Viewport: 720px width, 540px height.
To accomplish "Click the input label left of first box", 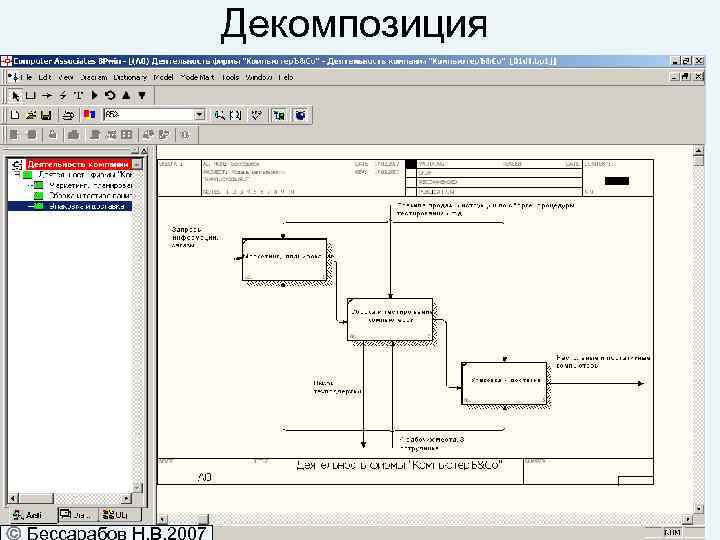I will pyautogui.click(x=195, y=237).
